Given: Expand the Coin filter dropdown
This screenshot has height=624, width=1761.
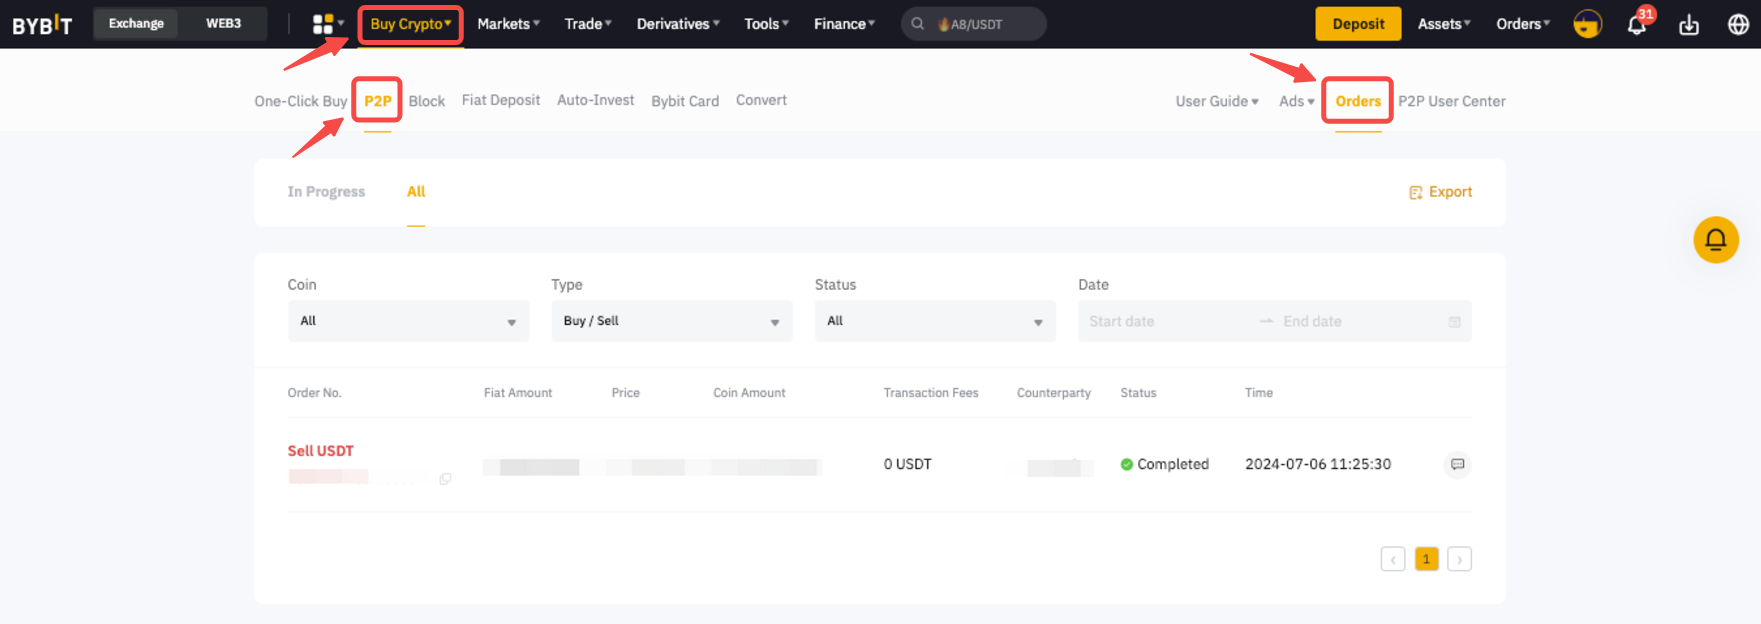Looking at the screenshot, I should [408, 321].
